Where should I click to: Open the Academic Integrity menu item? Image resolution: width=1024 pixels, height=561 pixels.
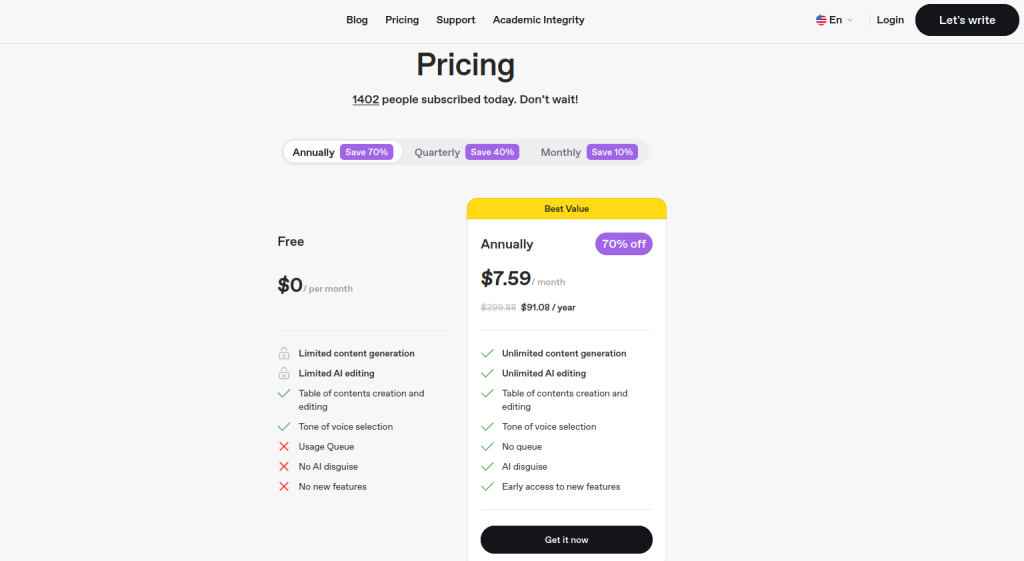pos(539,20)
